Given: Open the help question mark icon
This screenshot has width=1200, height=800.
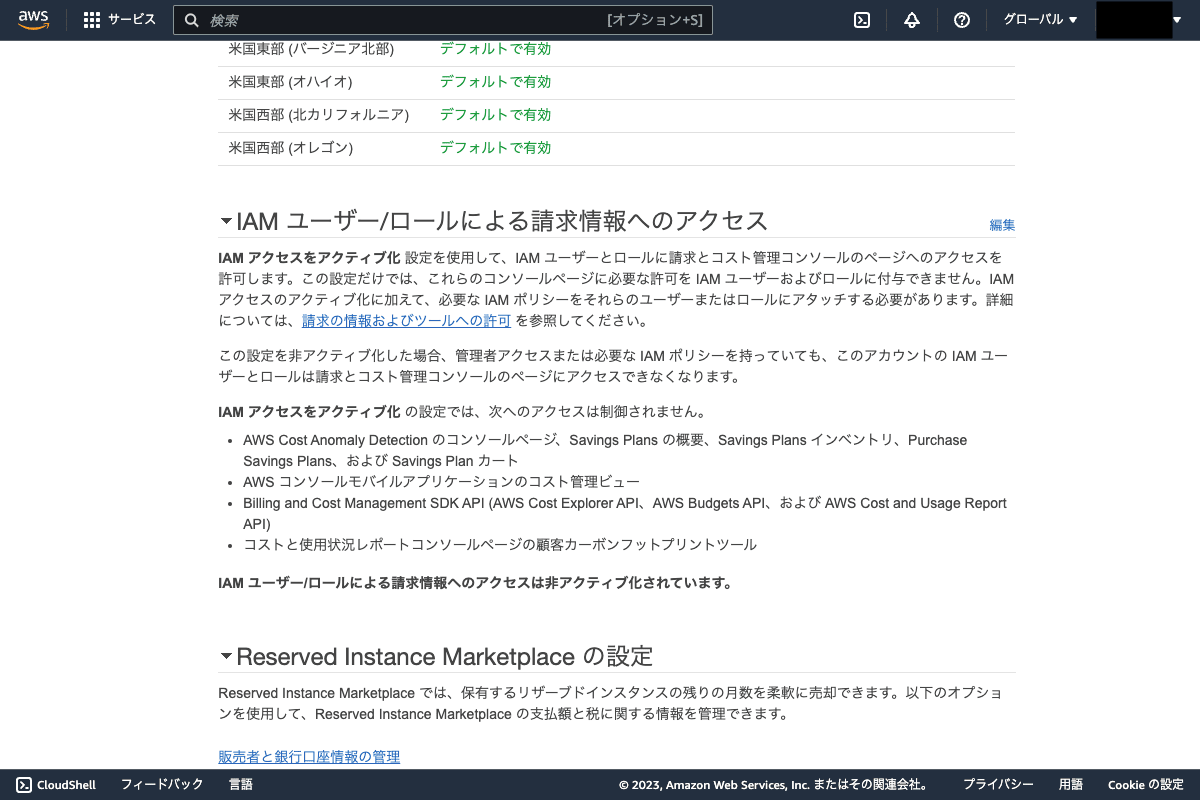Looking at the screenshot, I should [x=962, y=20].
